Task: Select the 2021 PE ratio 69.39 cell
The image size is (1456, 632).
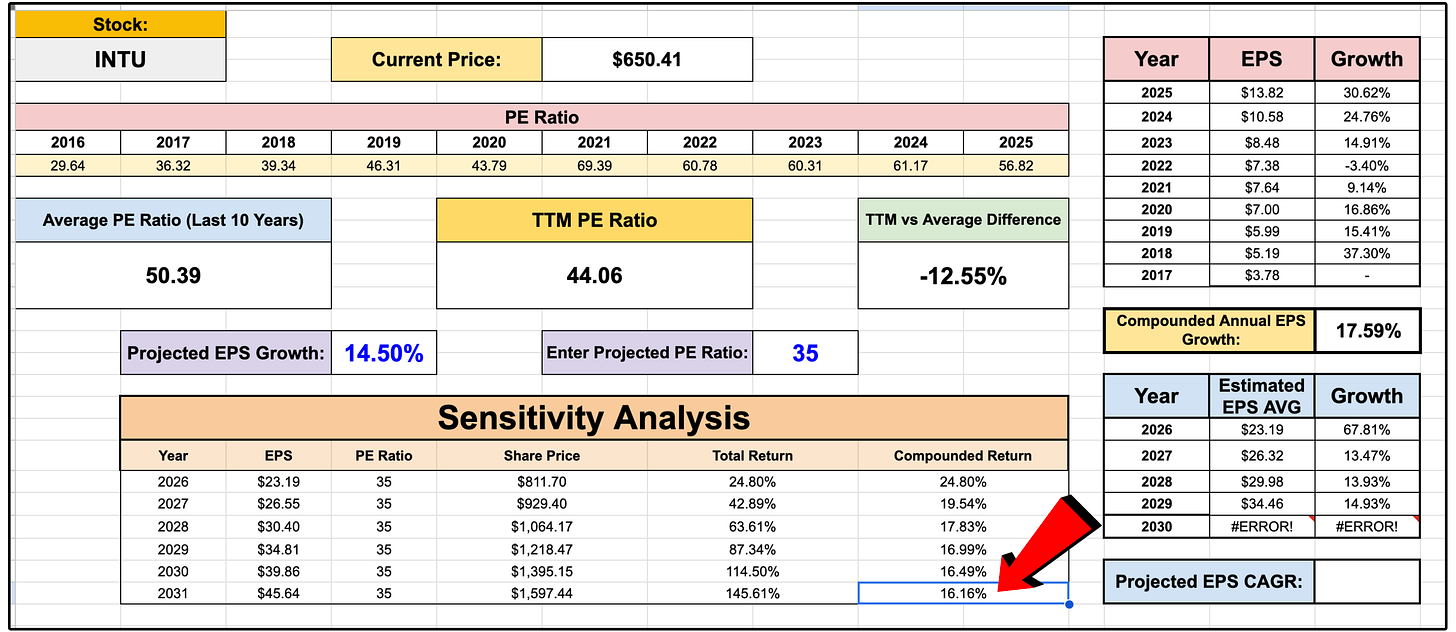Action: 595,165
